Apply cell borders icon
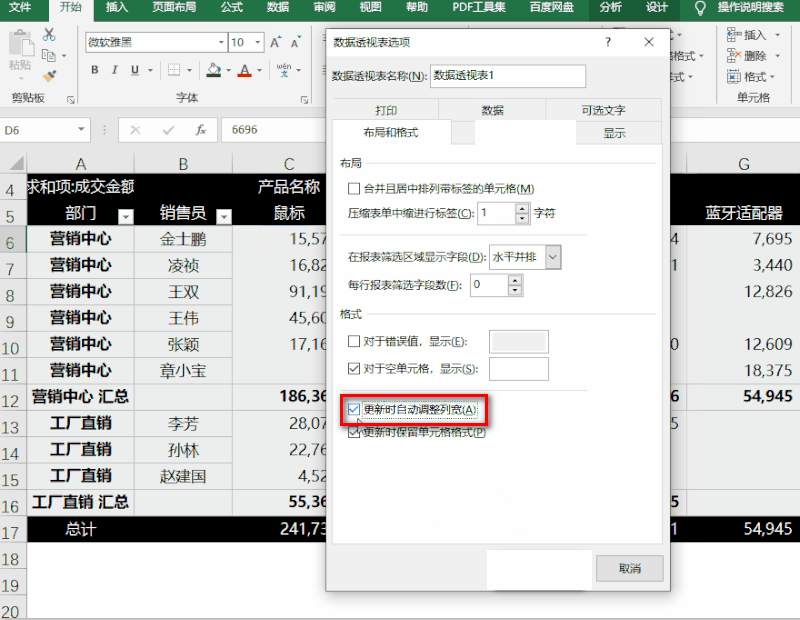Screen dimensions: 800x620 coord(174,70)
